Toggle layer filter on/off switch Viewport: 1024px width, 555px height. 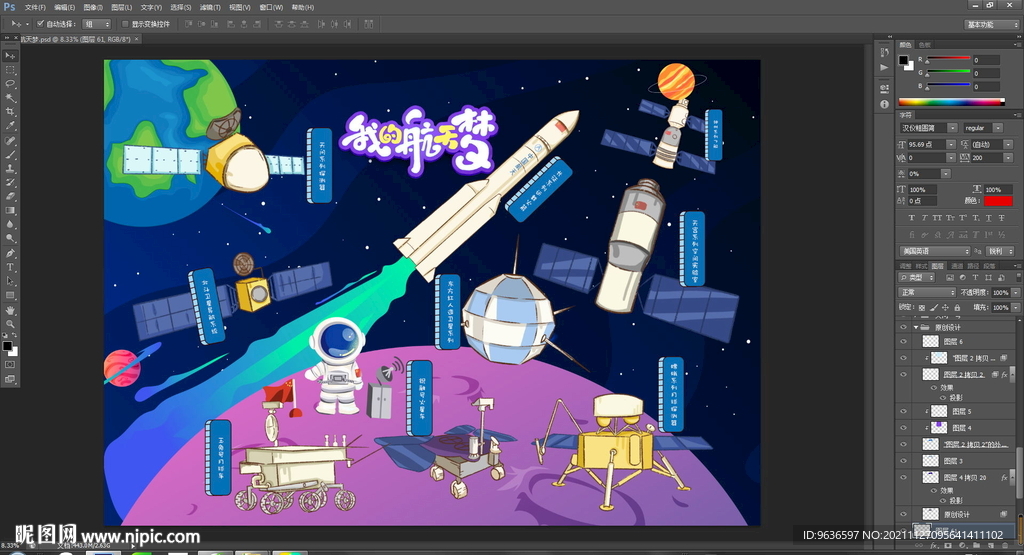click(1017, 278)
